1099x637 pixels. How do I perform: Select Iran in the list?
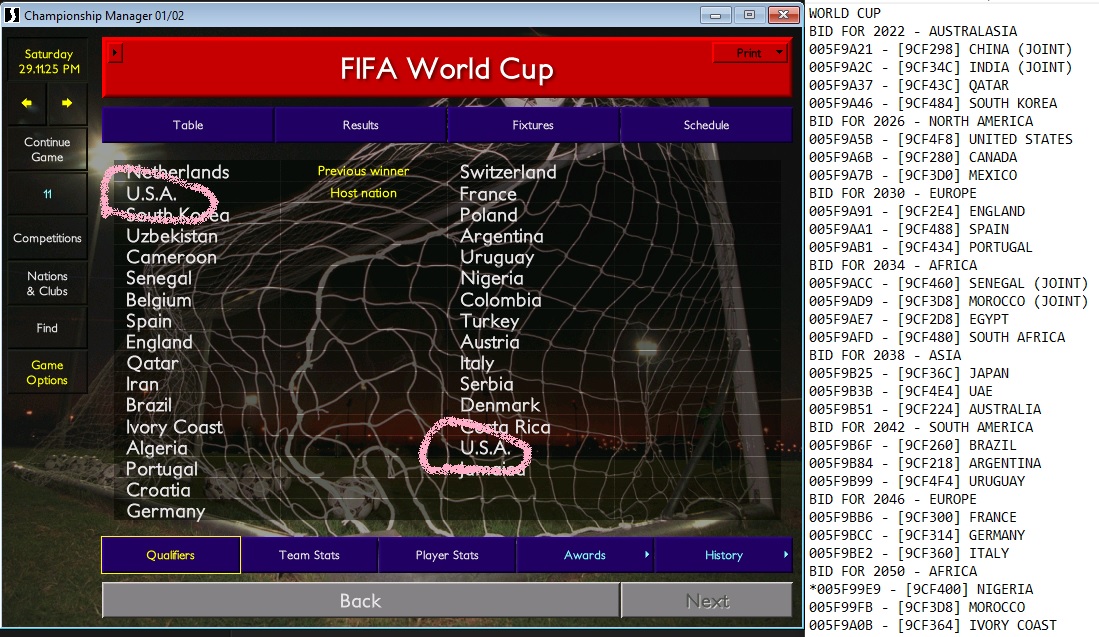pyautogui.click(x=142, y=384)
